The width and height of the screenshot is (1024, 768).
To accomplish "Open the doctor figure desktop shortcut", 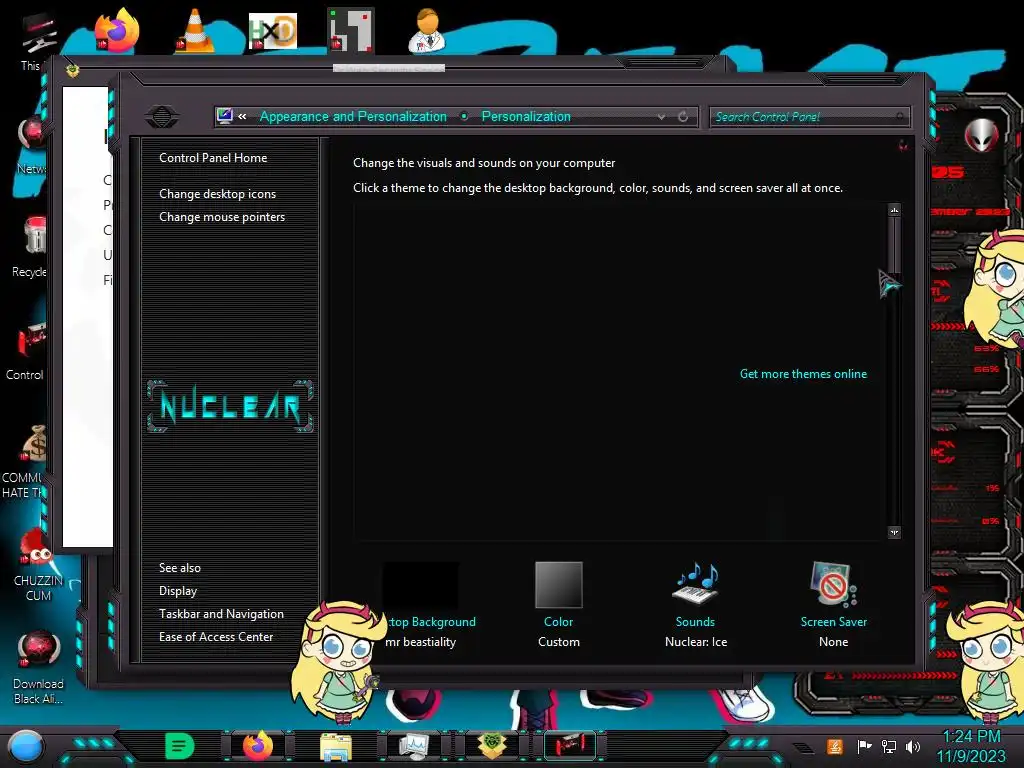I will [427, 30].
